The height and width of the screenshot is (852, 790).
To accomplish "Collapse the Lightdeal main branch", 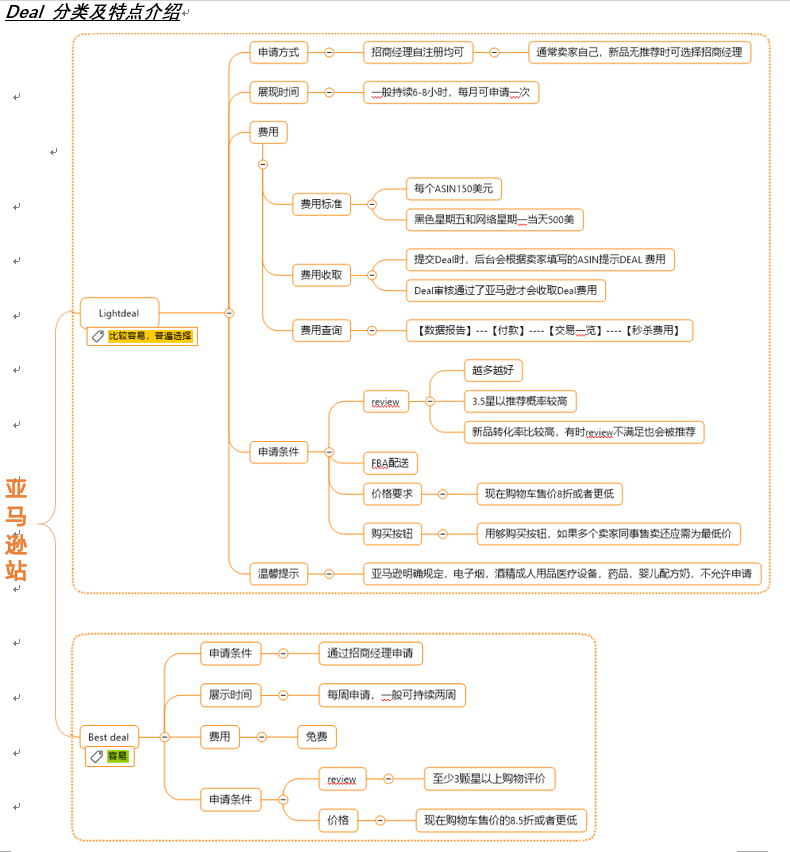I will 229,313.
